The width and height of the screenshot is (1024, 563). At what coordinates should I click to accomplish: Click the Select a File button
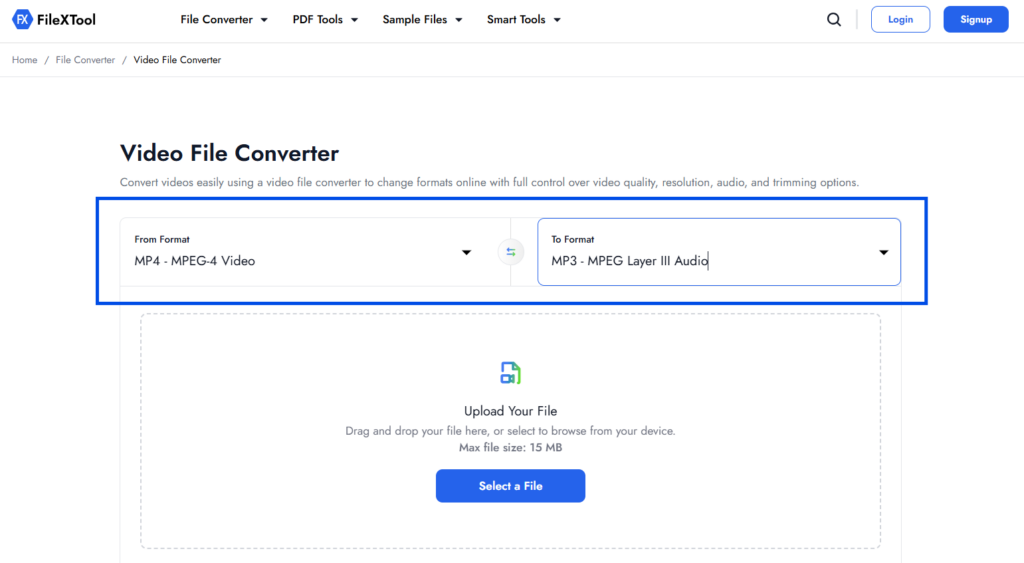coord(511,486)
